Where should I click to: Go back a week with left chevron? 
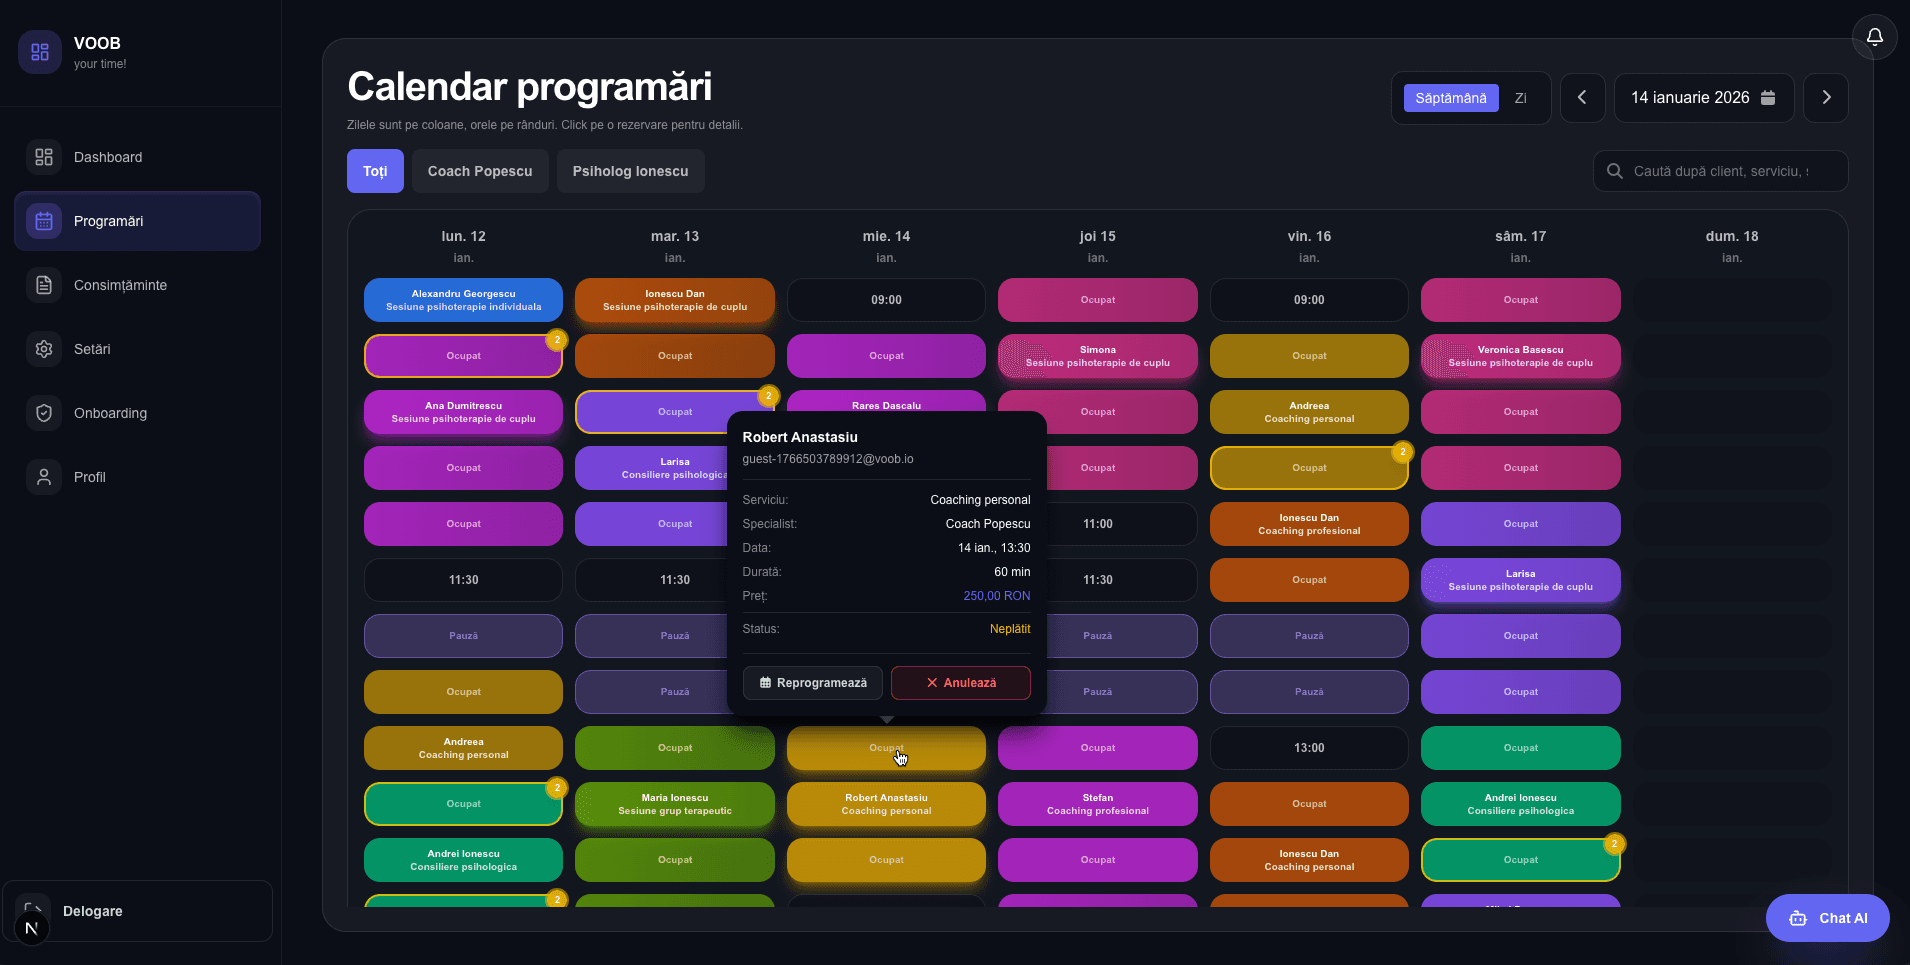1583,98
